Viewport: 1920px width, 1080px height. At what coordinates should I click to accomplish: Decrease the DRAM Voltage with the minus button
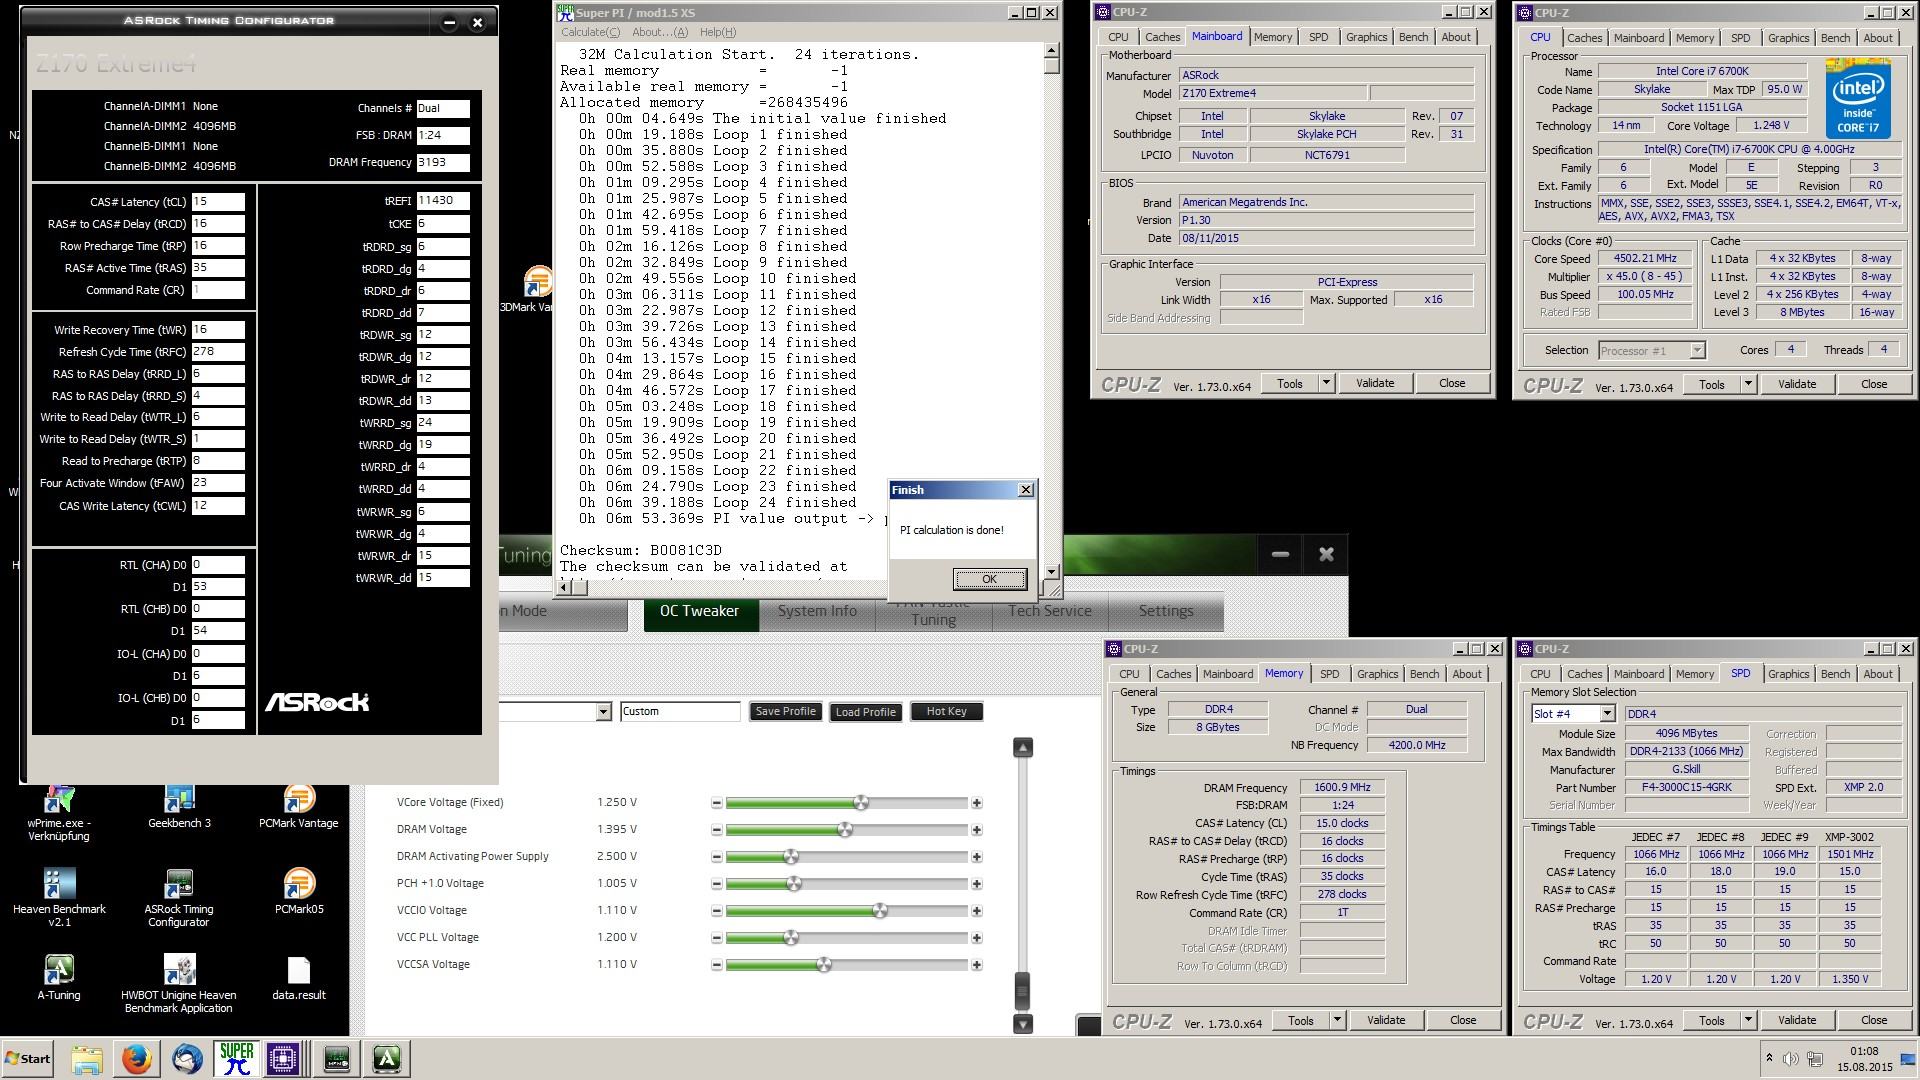717,830
